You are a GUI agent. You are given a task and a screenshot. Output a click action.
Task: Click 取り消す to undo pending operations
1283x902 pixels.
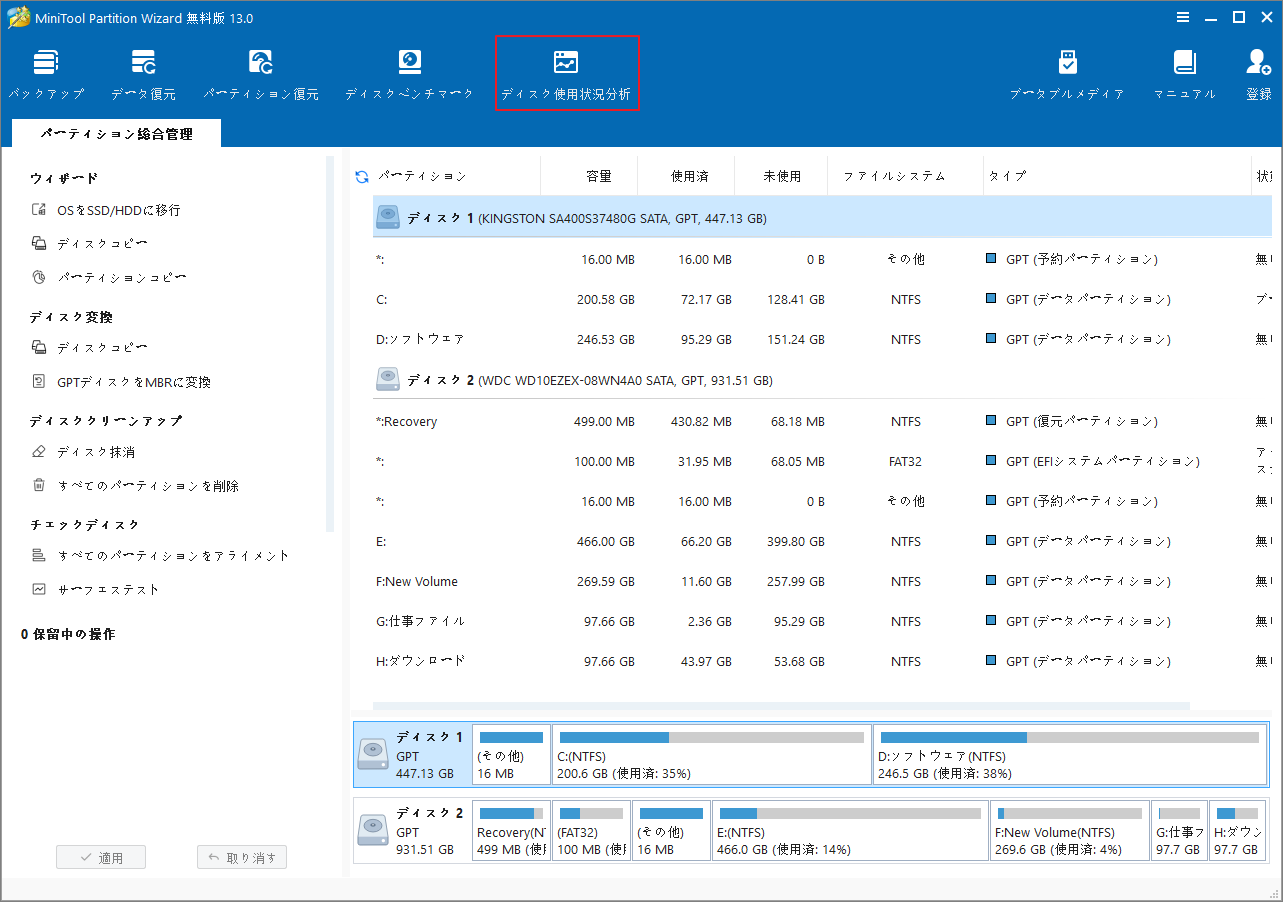241,856
